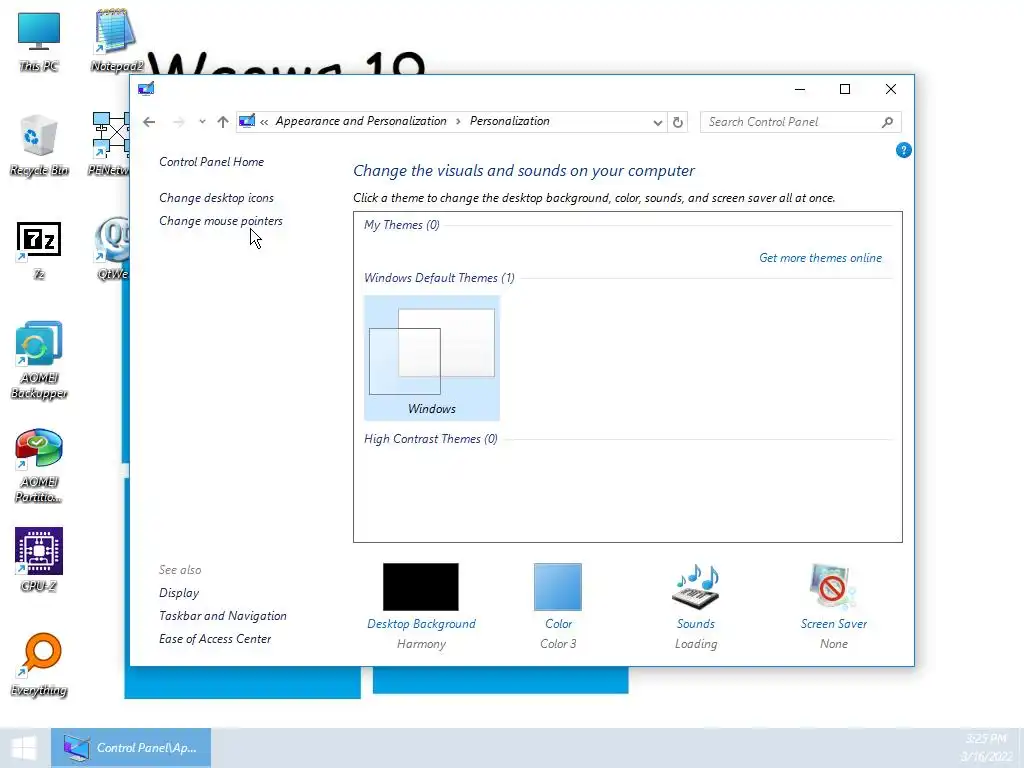Image resolution: width=1024 pixels, height=768 pixels.
Task: Open the CPU-Z desktop shortcut
Action: (x=39, y=560)
